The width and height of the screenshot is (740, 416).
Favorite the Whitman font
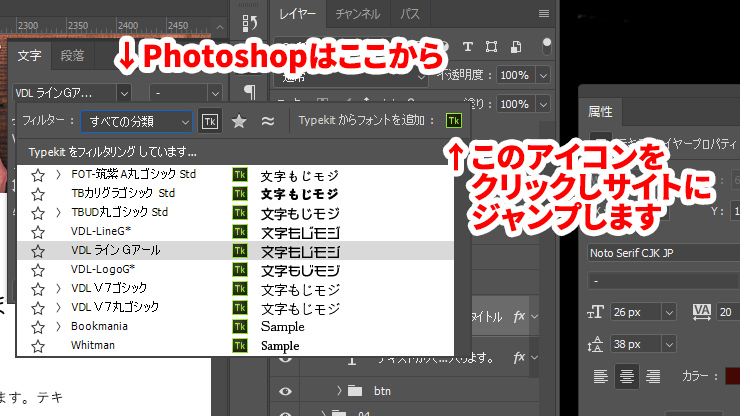click(x=38, y=346)
